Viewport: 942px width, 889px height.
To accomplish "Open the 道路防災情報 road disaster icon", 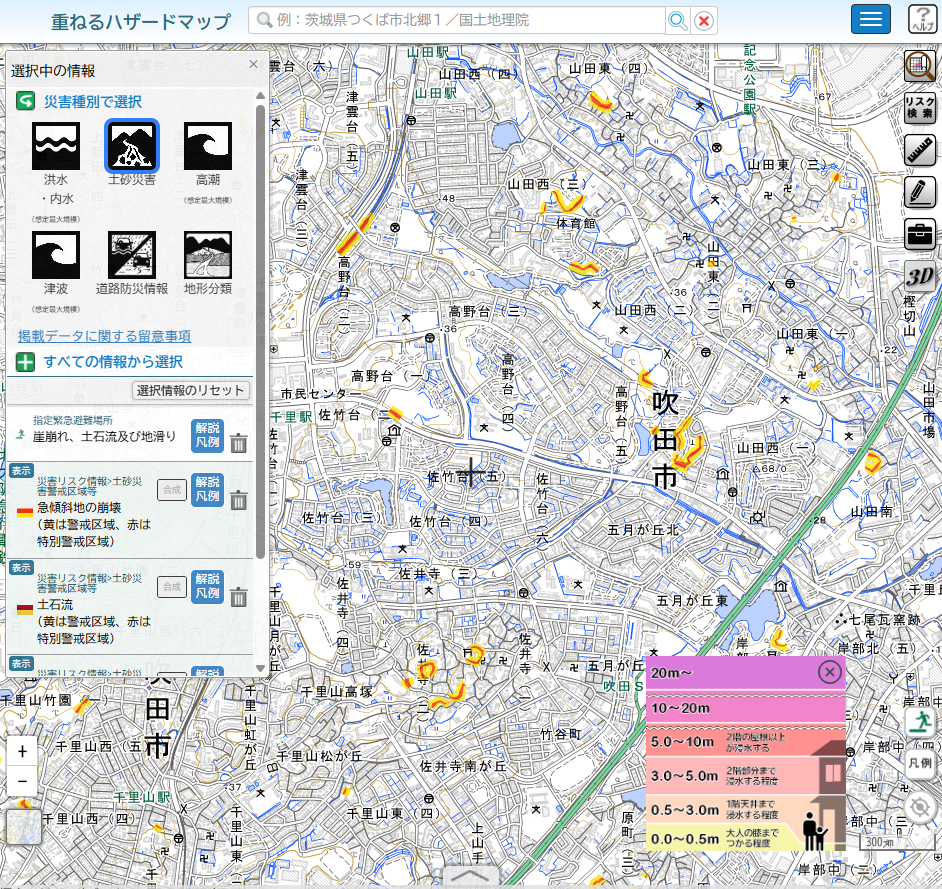I will pos(132,255).
